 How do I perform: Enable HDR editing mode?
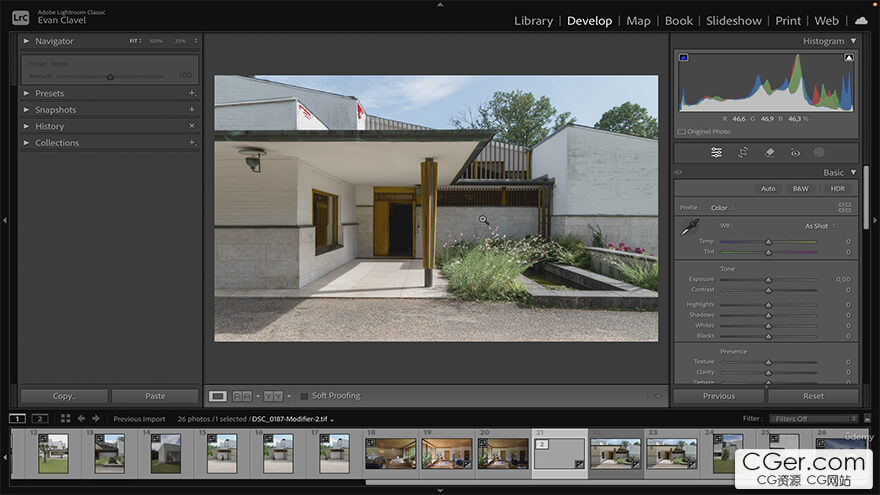pos(837,189)
